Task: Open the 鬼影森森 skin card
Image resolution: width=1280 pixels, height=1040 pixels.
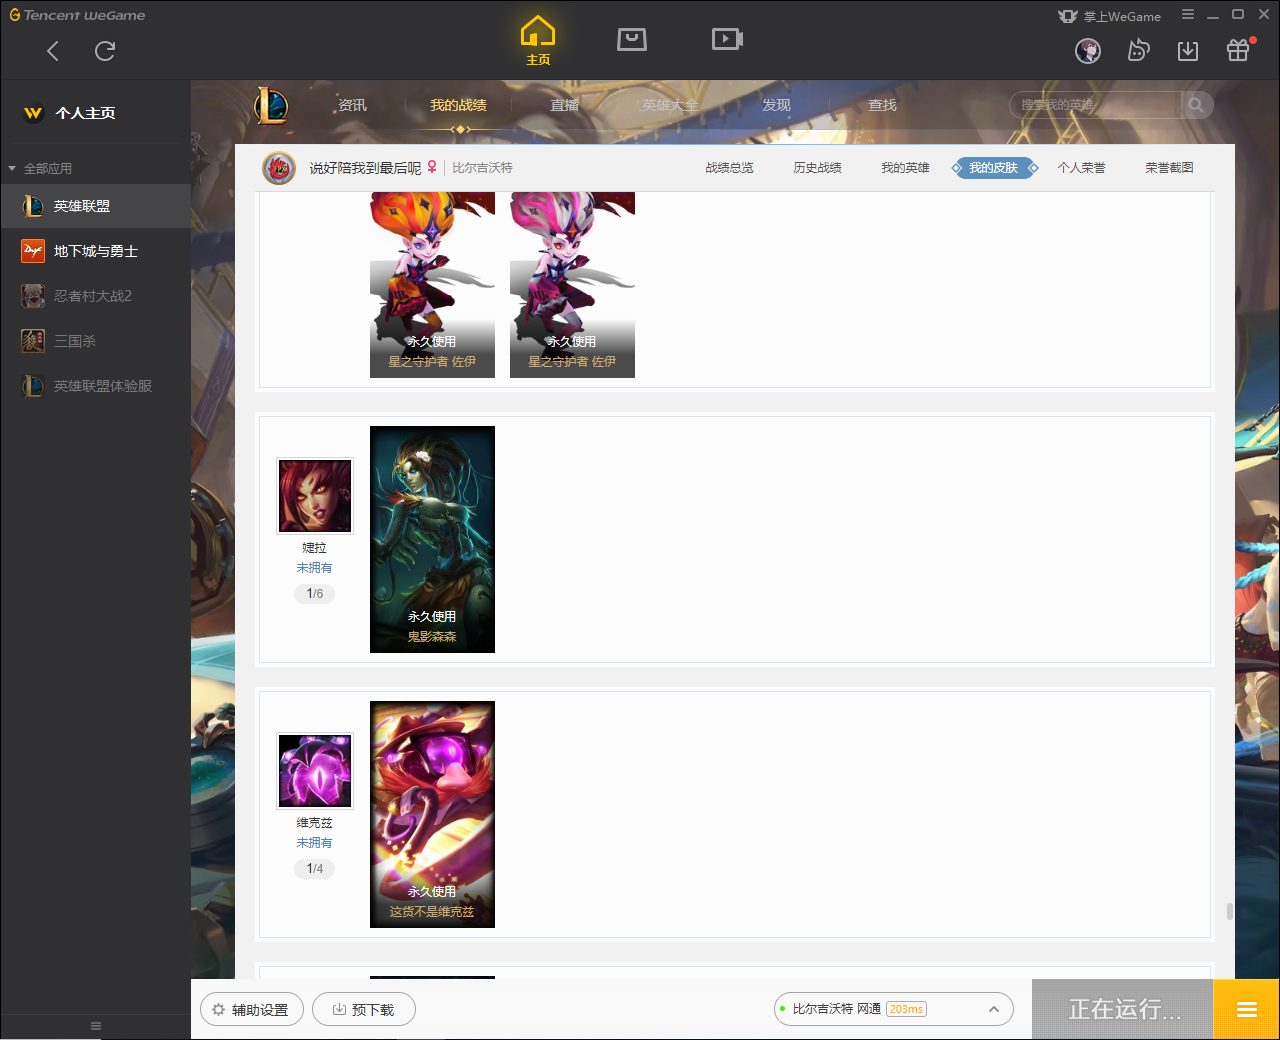Action: [x=432, y=540]
